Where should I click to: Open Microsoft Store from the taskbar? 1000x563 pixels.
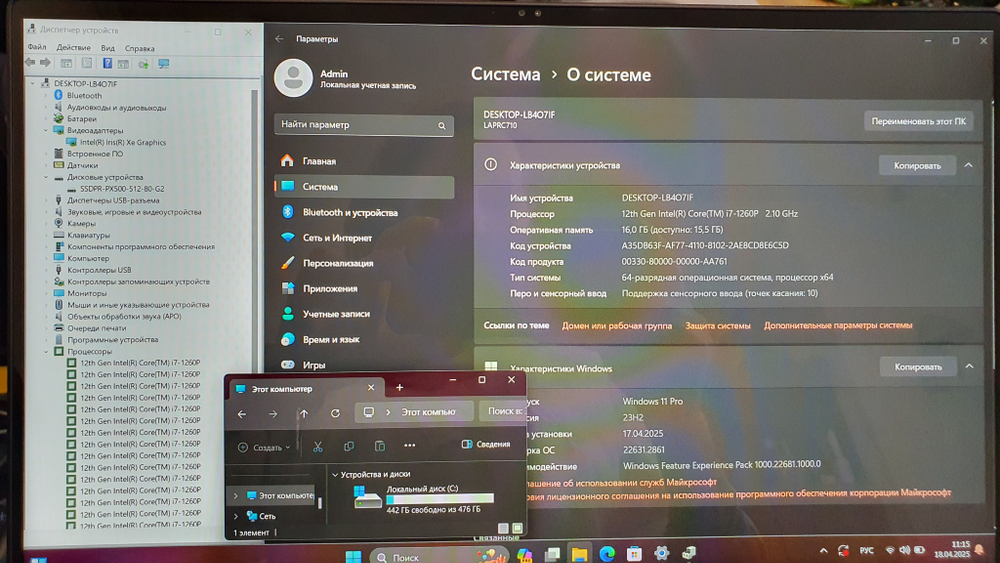tap(634, 553)
